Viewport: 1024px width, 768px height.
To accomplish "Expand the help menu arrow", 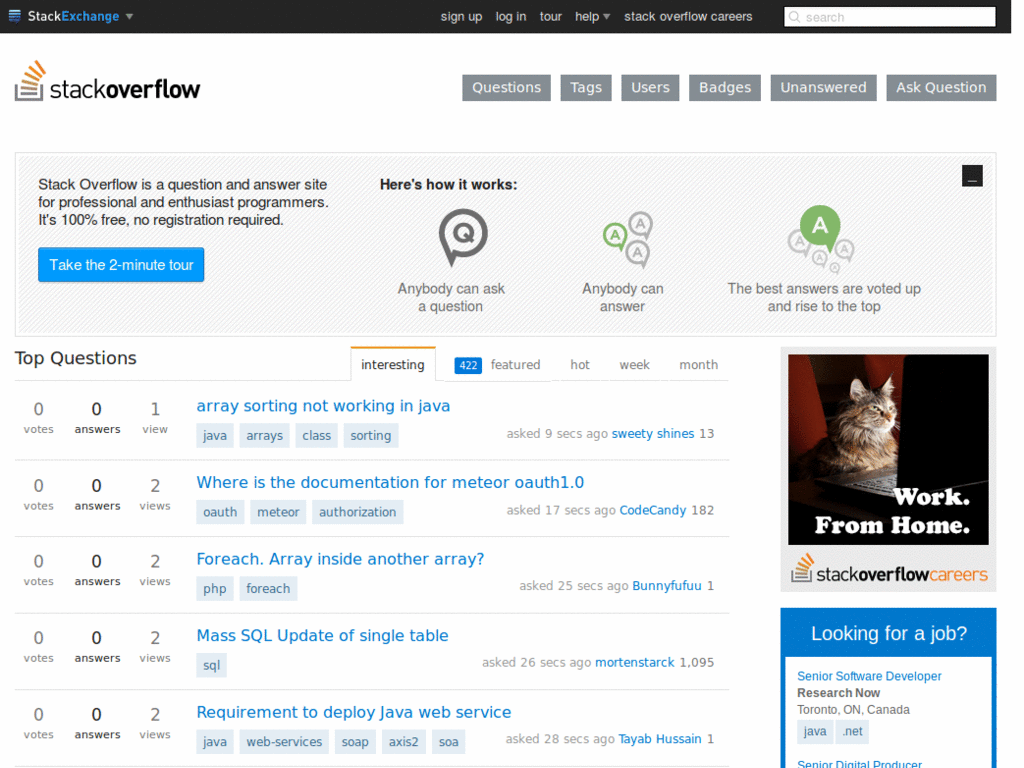I will pos(607,16).
